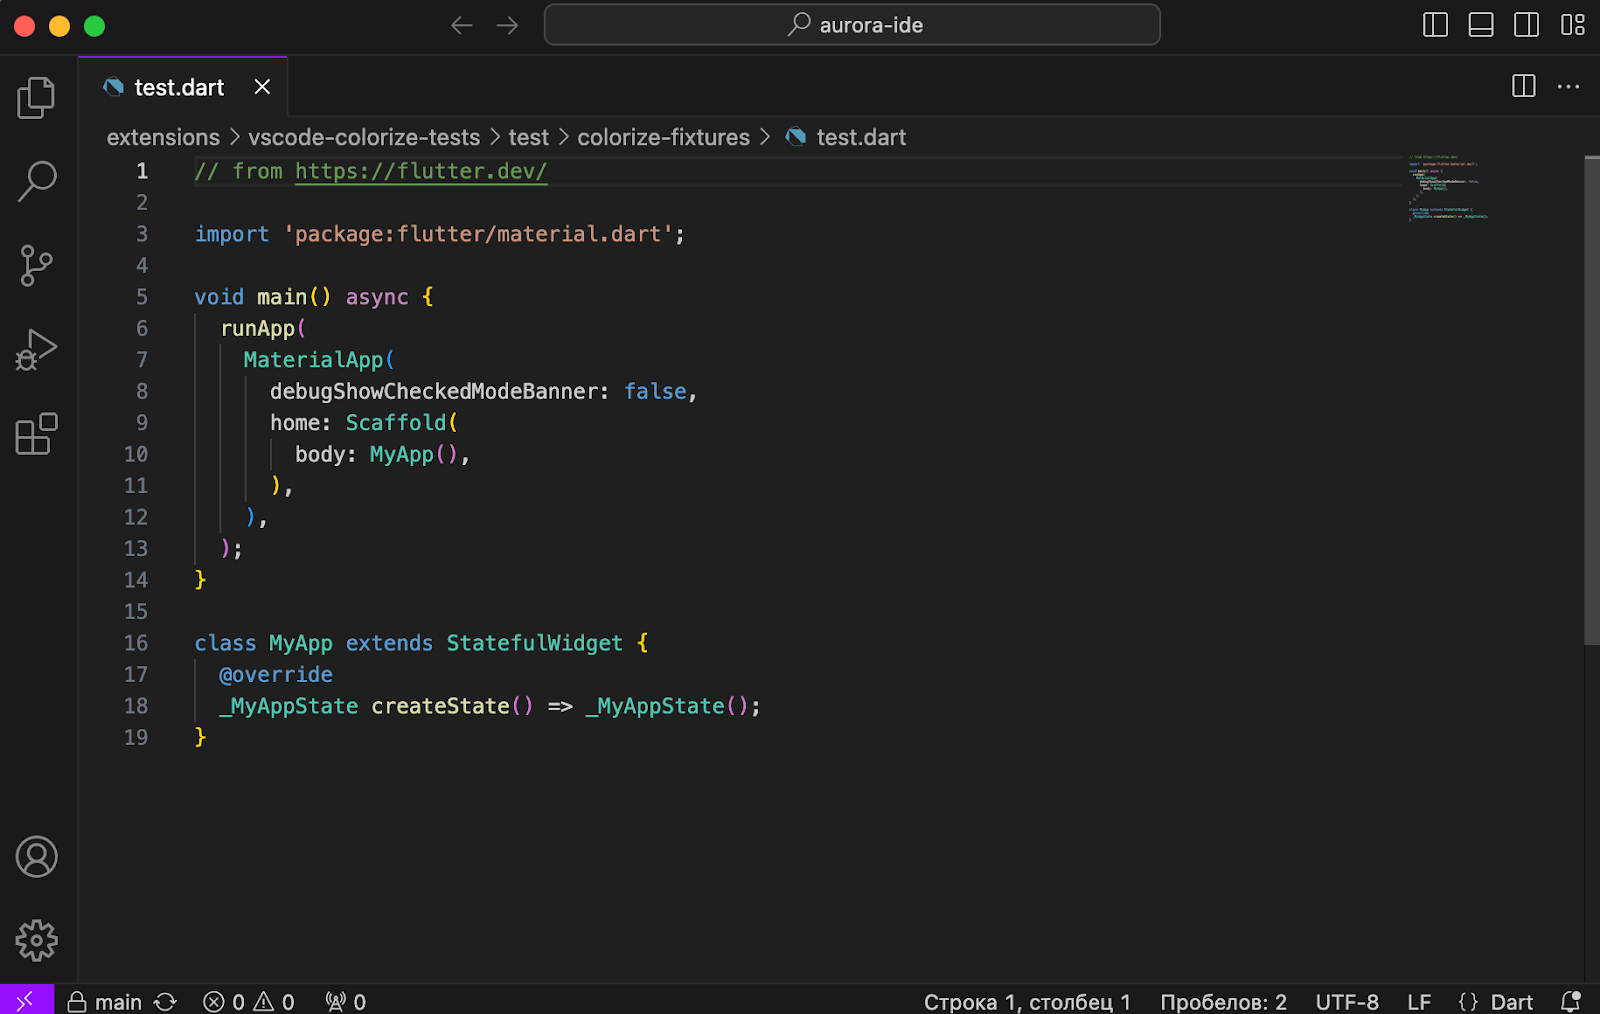Select the test.dart editor tab

[x=183, y=87]
